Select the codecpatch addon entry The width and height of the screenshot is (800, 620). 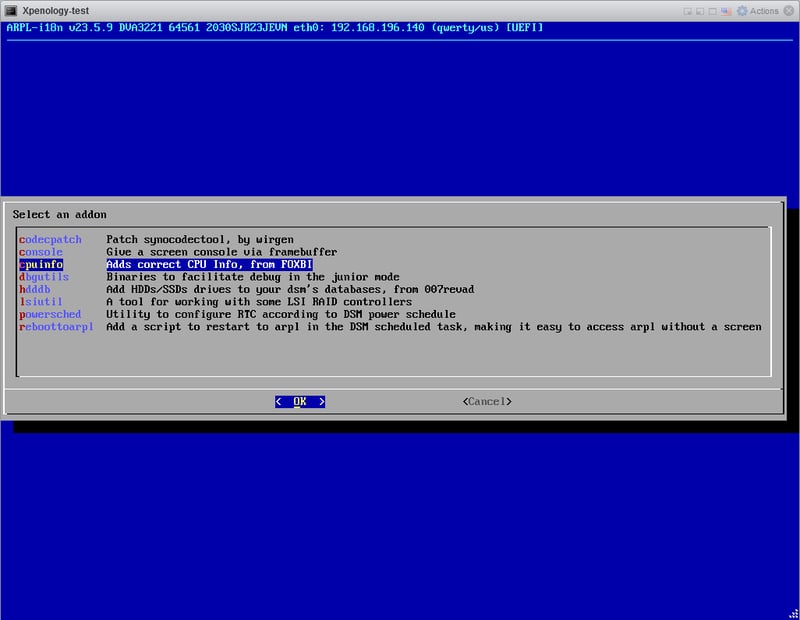tap(50, 240)
